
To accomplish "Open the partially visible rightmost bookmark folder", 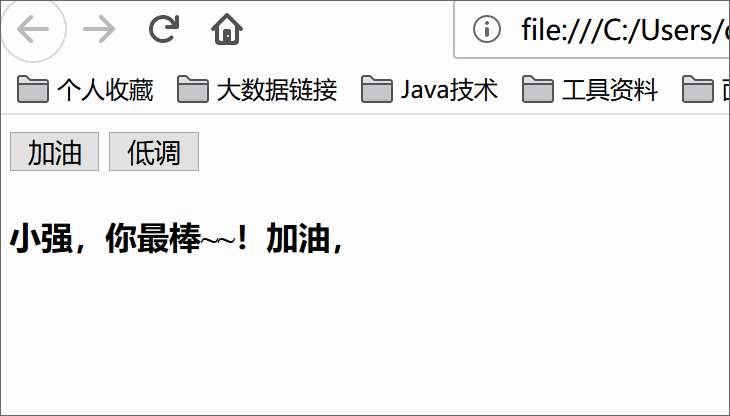I will [705, 89].
